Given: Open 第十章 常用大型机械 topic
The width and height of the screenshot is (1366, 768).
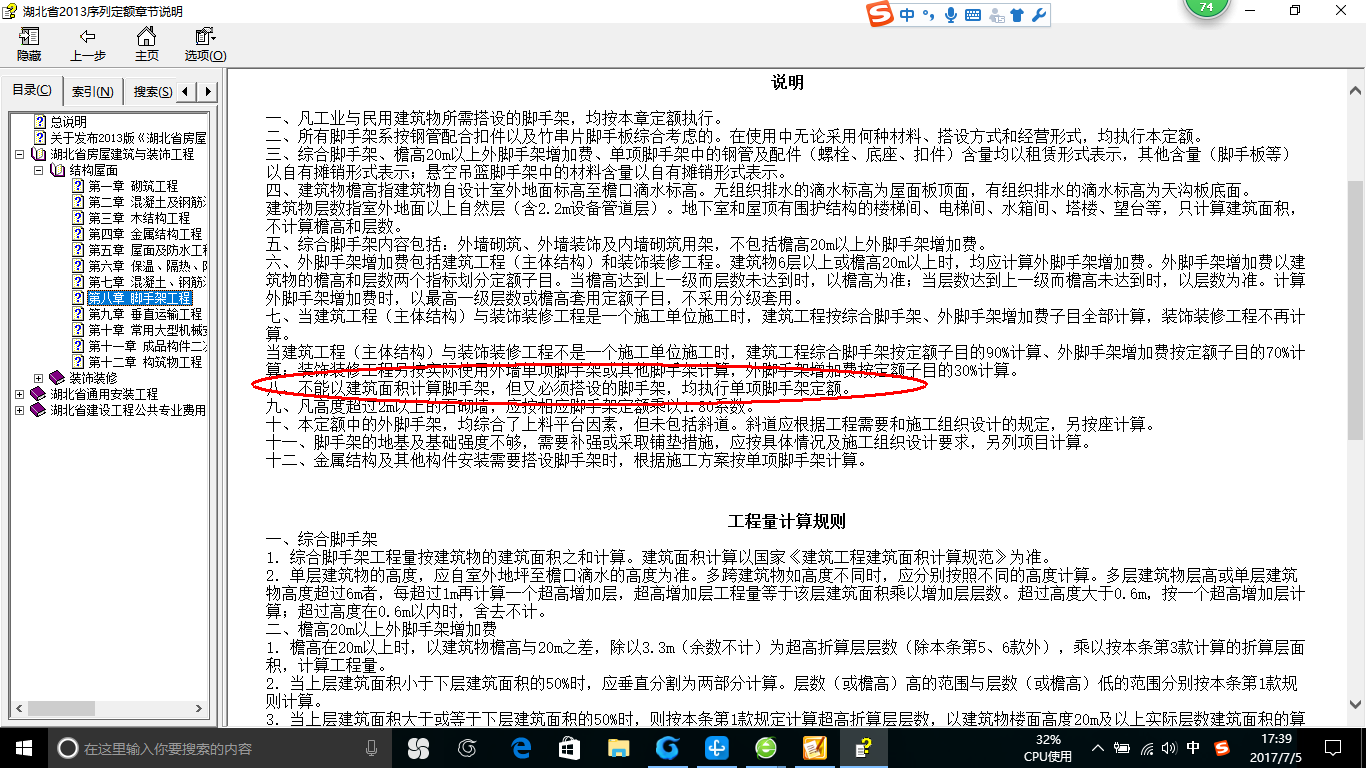Looking at the screenshot, I should 147,330.
